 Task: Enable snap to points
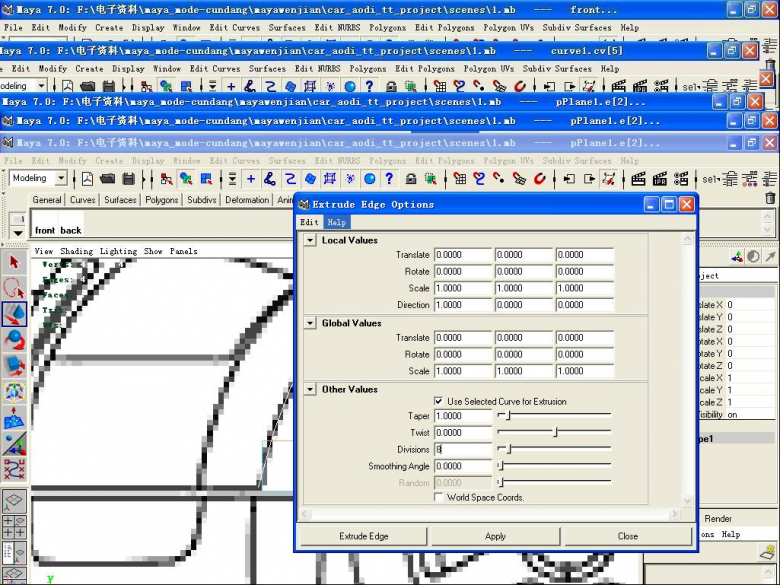click(x=499, y=179)
